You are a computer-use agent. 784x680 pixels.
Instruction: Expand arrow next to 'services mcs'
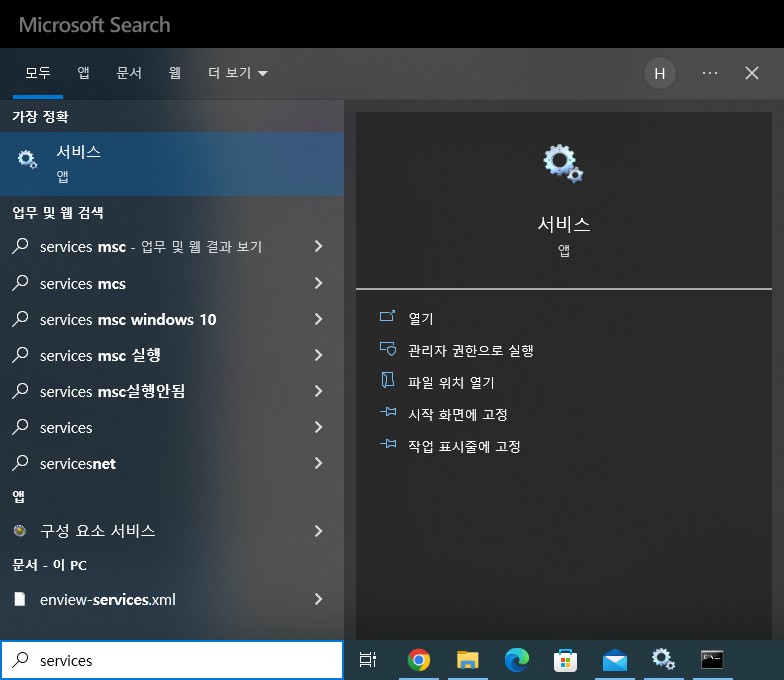(318, 283)
